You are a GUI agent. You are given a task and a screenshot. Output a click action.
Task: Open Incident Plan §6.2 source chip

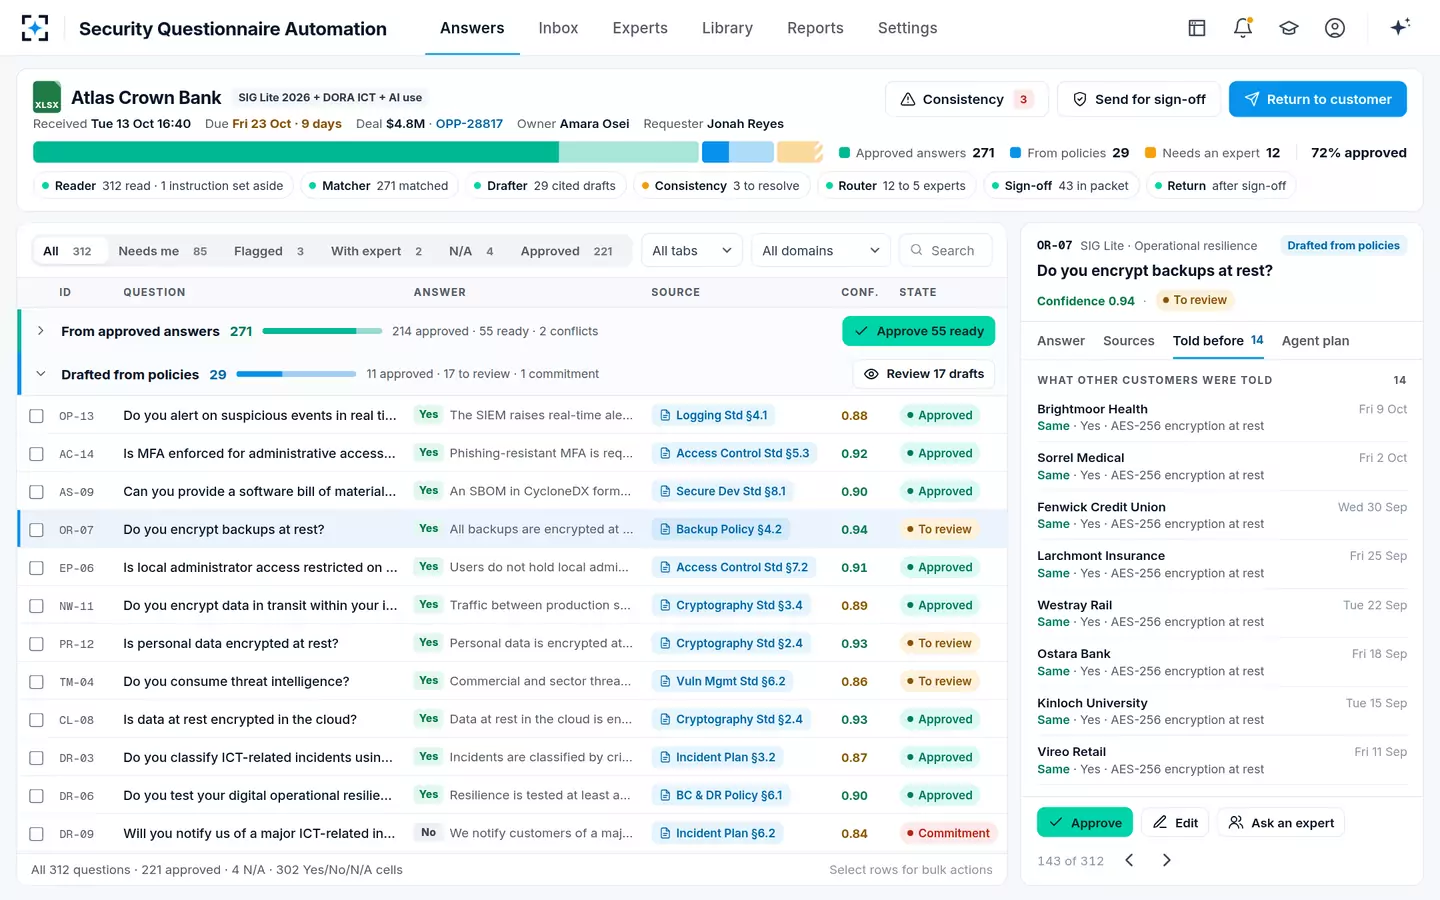tap(718, 833)
